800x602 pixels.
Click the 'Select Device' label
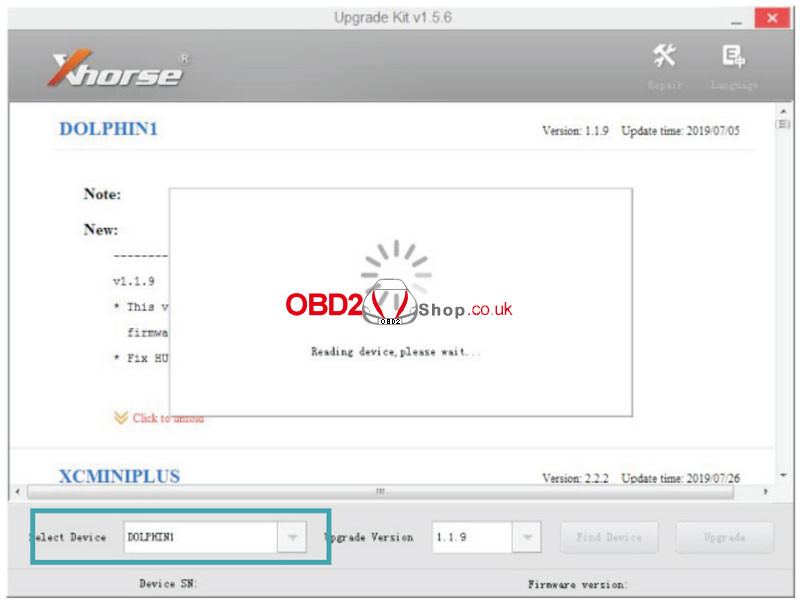tap(67, 537)
